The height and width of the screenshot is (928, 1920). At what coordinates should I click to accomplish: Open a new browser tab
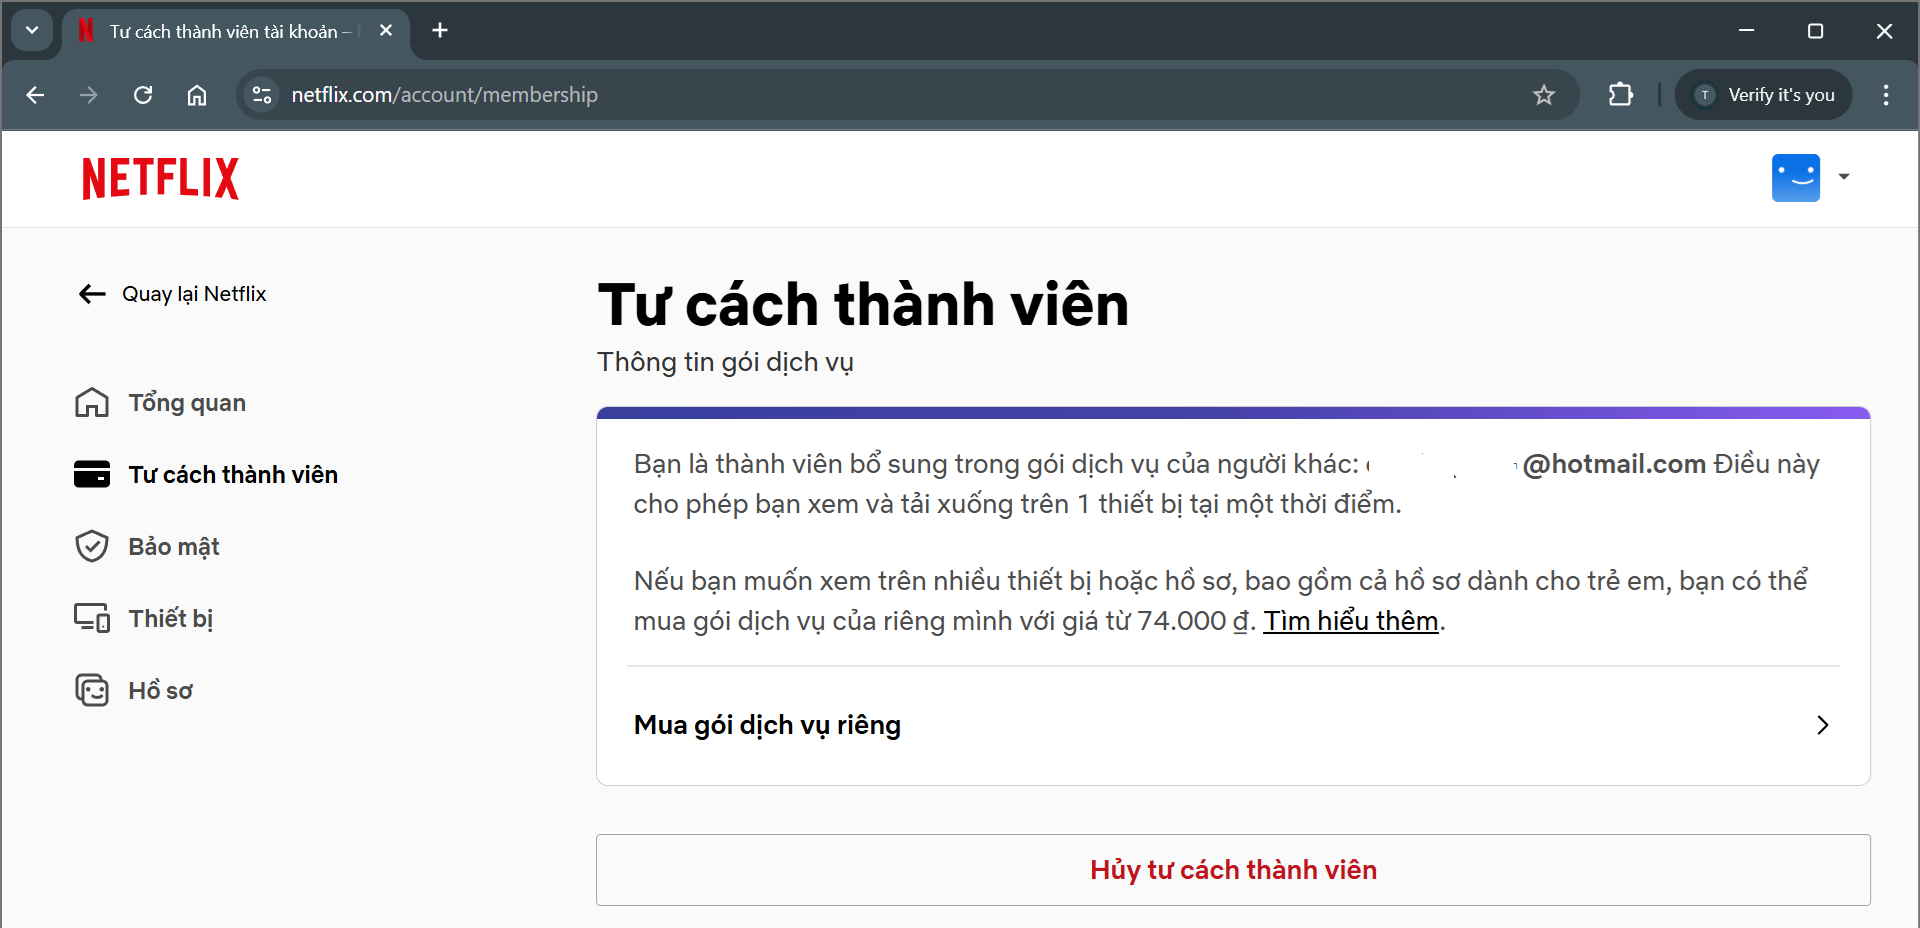tap(440, 31)
